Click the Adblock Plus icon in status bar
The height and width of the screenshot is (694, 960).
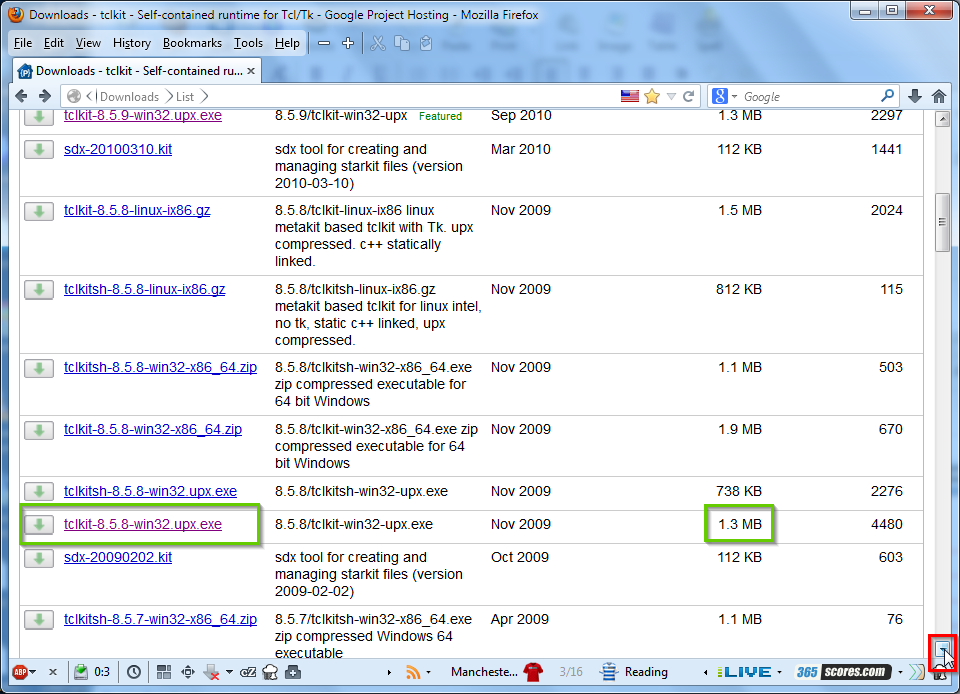(x=19, y=672)
